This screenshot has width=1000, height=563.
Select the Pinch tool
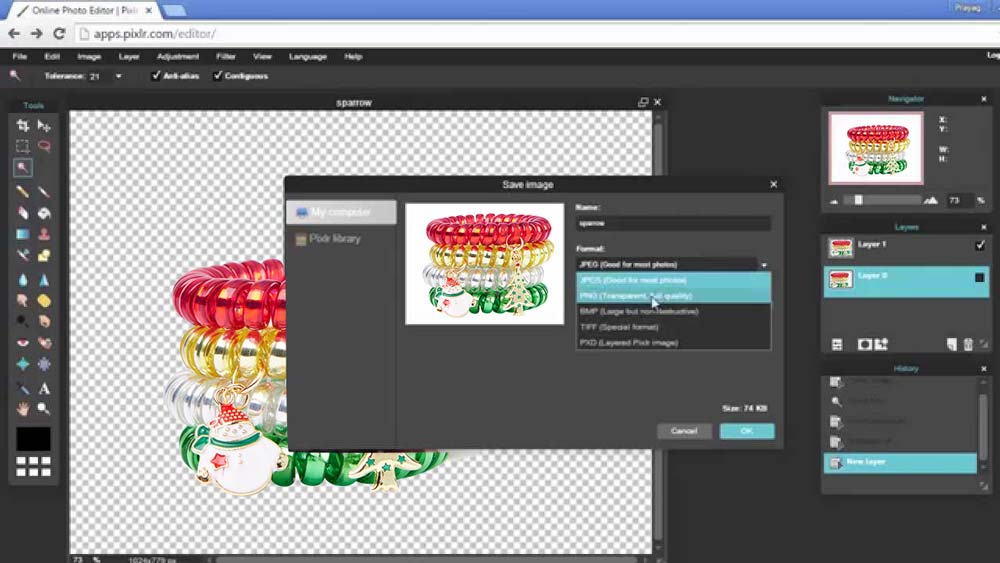[x=44, y=364]
